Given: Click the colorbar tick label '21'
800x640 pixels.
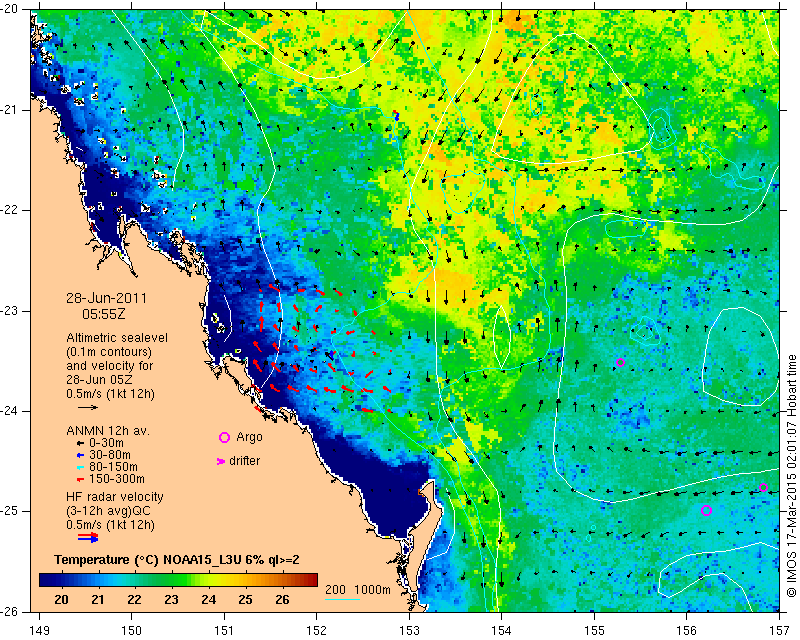Looking at the screenshot, I should (97, 600).
